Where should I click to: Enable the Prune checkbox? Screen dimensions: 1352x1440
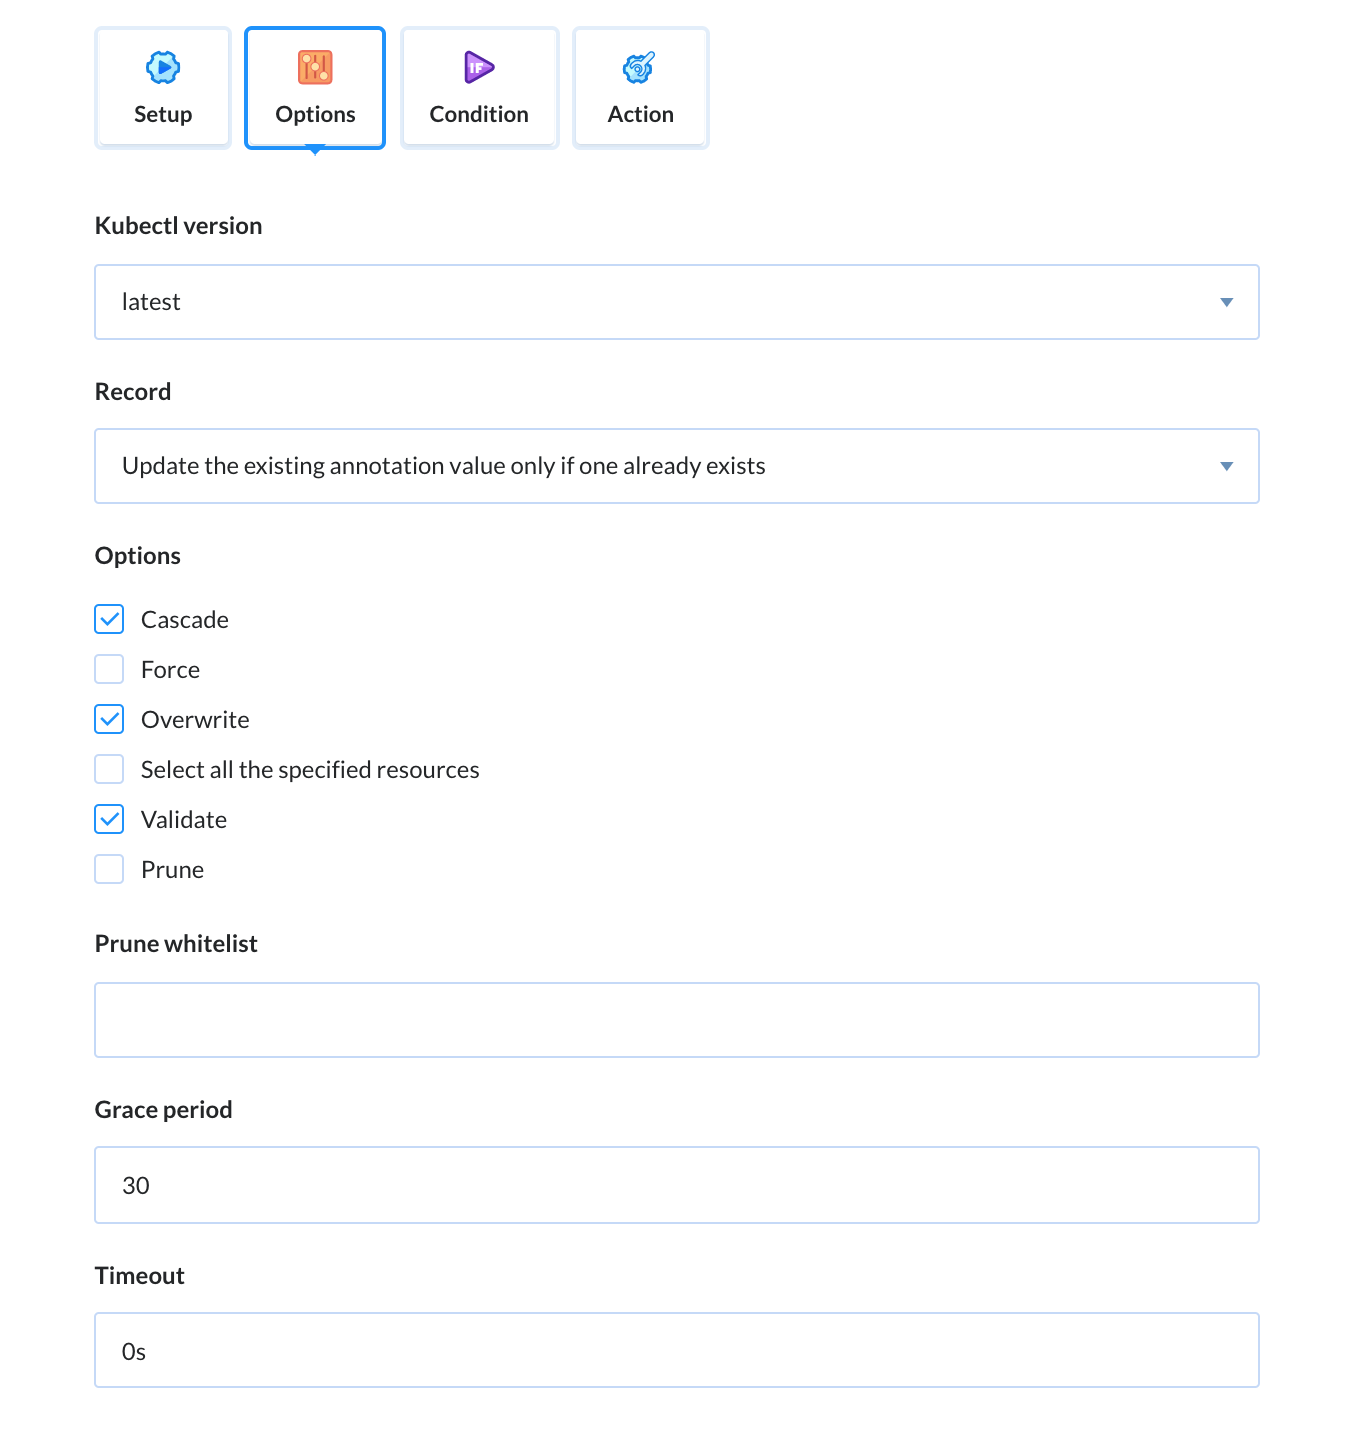coord(109,869)
